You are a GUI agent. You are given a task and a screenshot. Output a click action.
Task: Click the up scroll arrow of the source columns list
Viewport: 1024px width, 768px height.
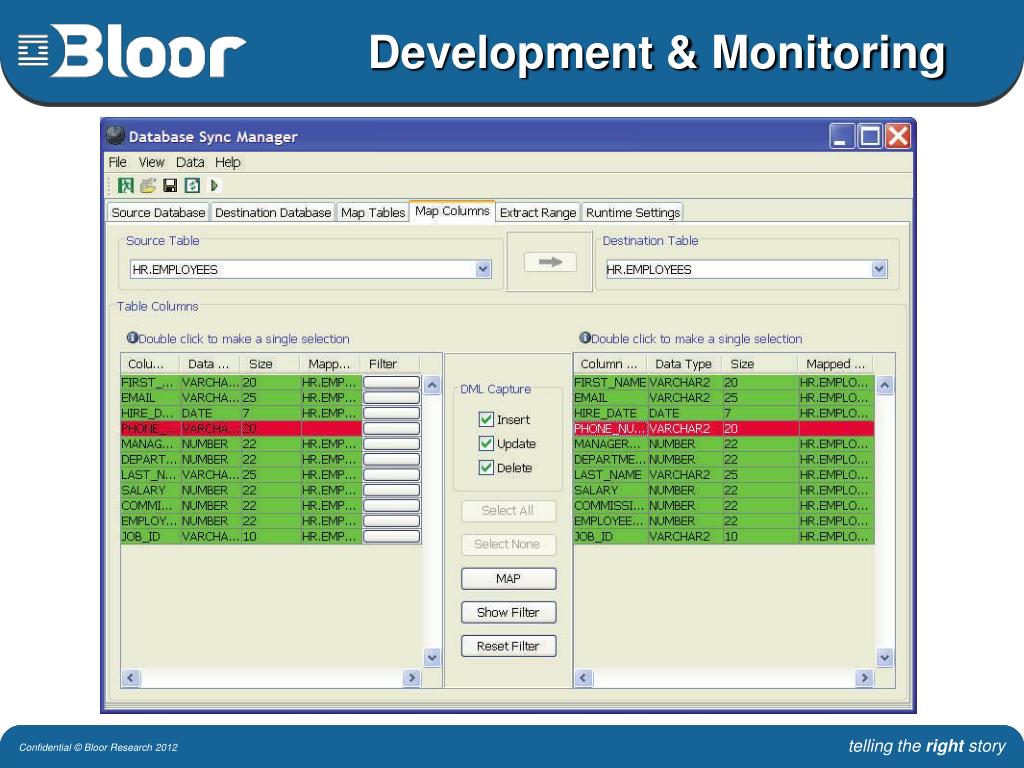(432, 385)
